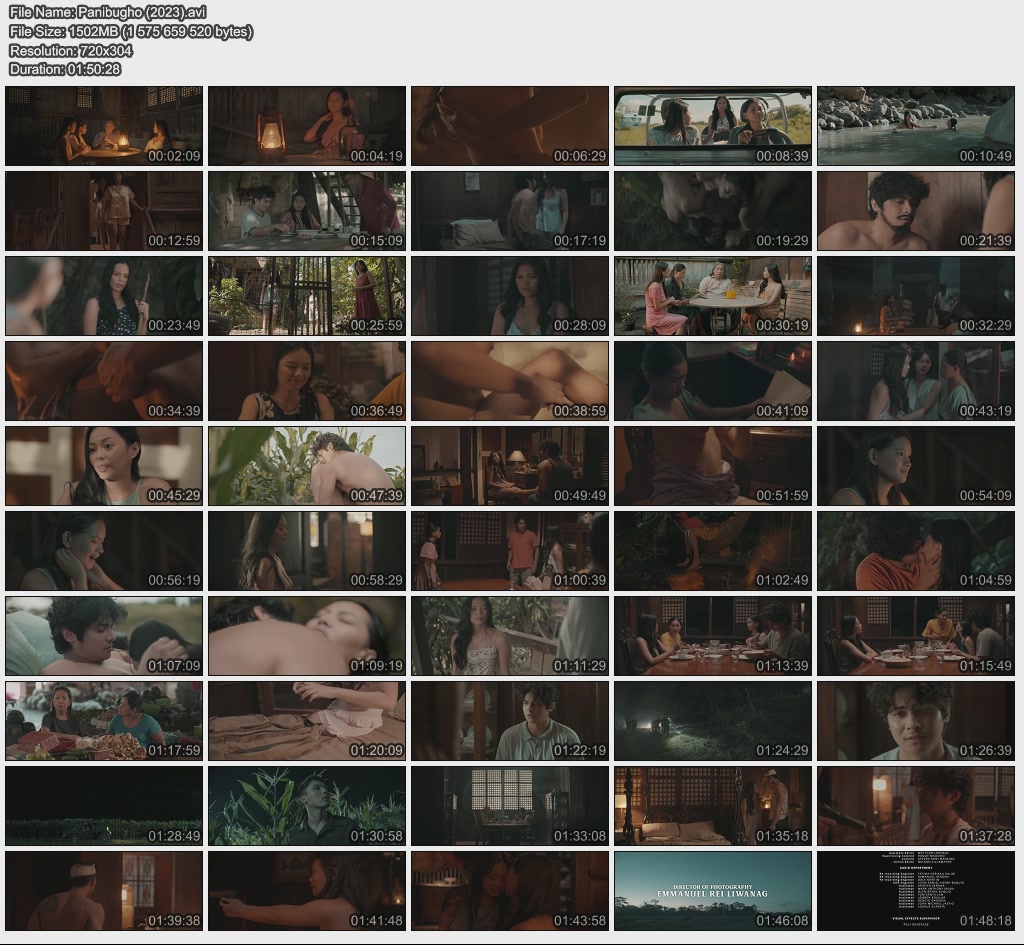Choose the thumbnail timestamped 01:00:39
Screen dimensions: 1024x945
pyautogui.click(x=510, y=551)
